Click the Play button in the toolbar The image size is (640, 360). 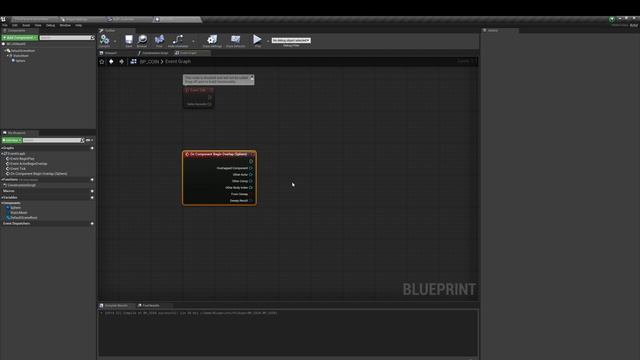(257, 39)
